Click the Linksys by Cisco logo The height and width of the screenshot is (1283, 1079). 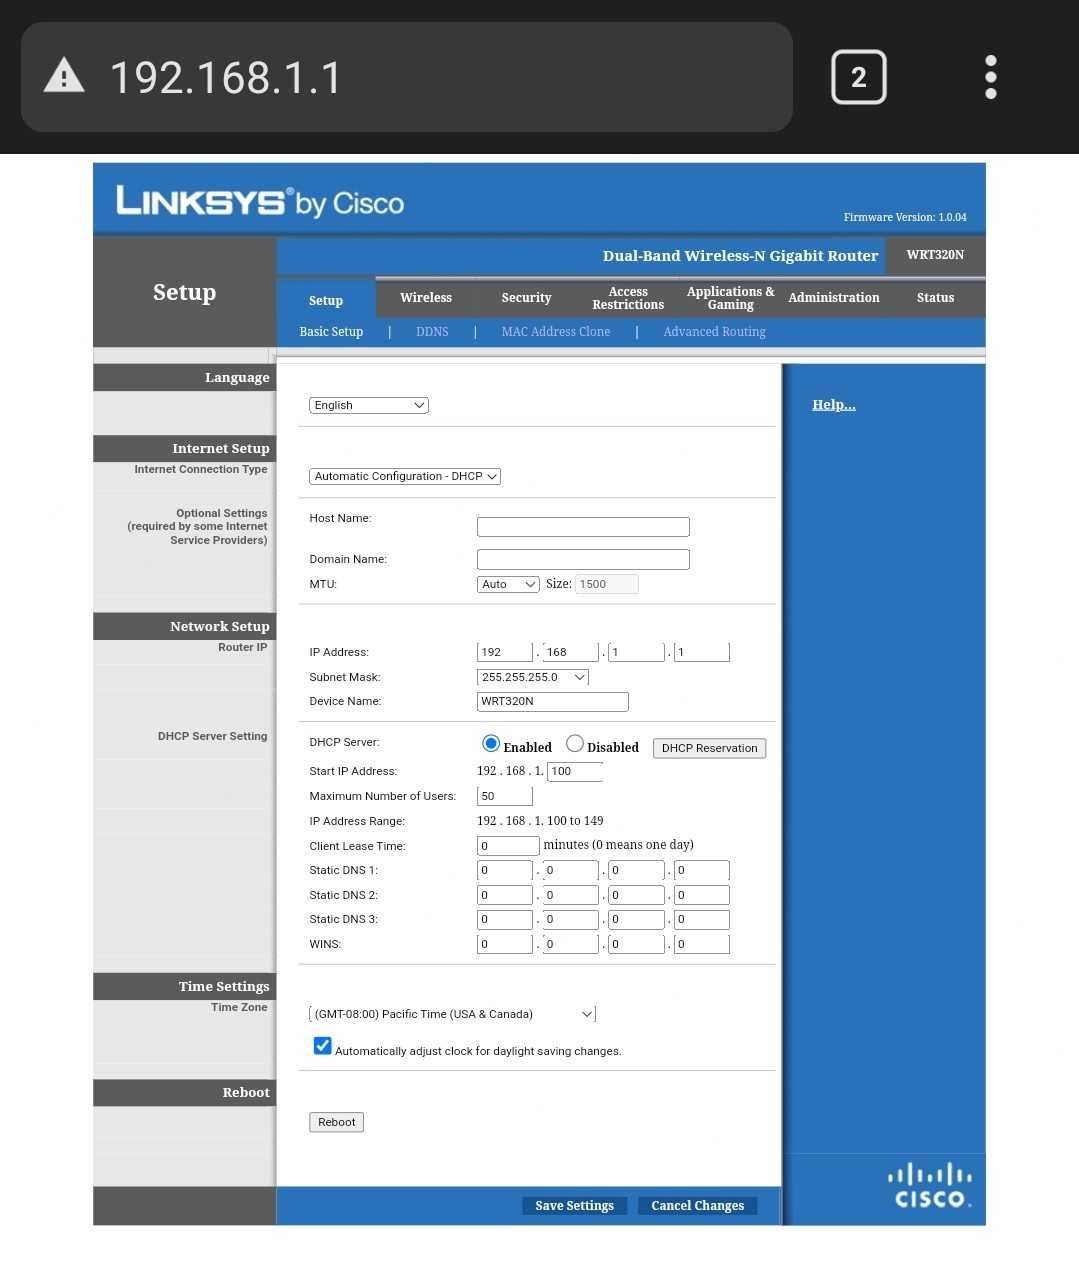260,202
